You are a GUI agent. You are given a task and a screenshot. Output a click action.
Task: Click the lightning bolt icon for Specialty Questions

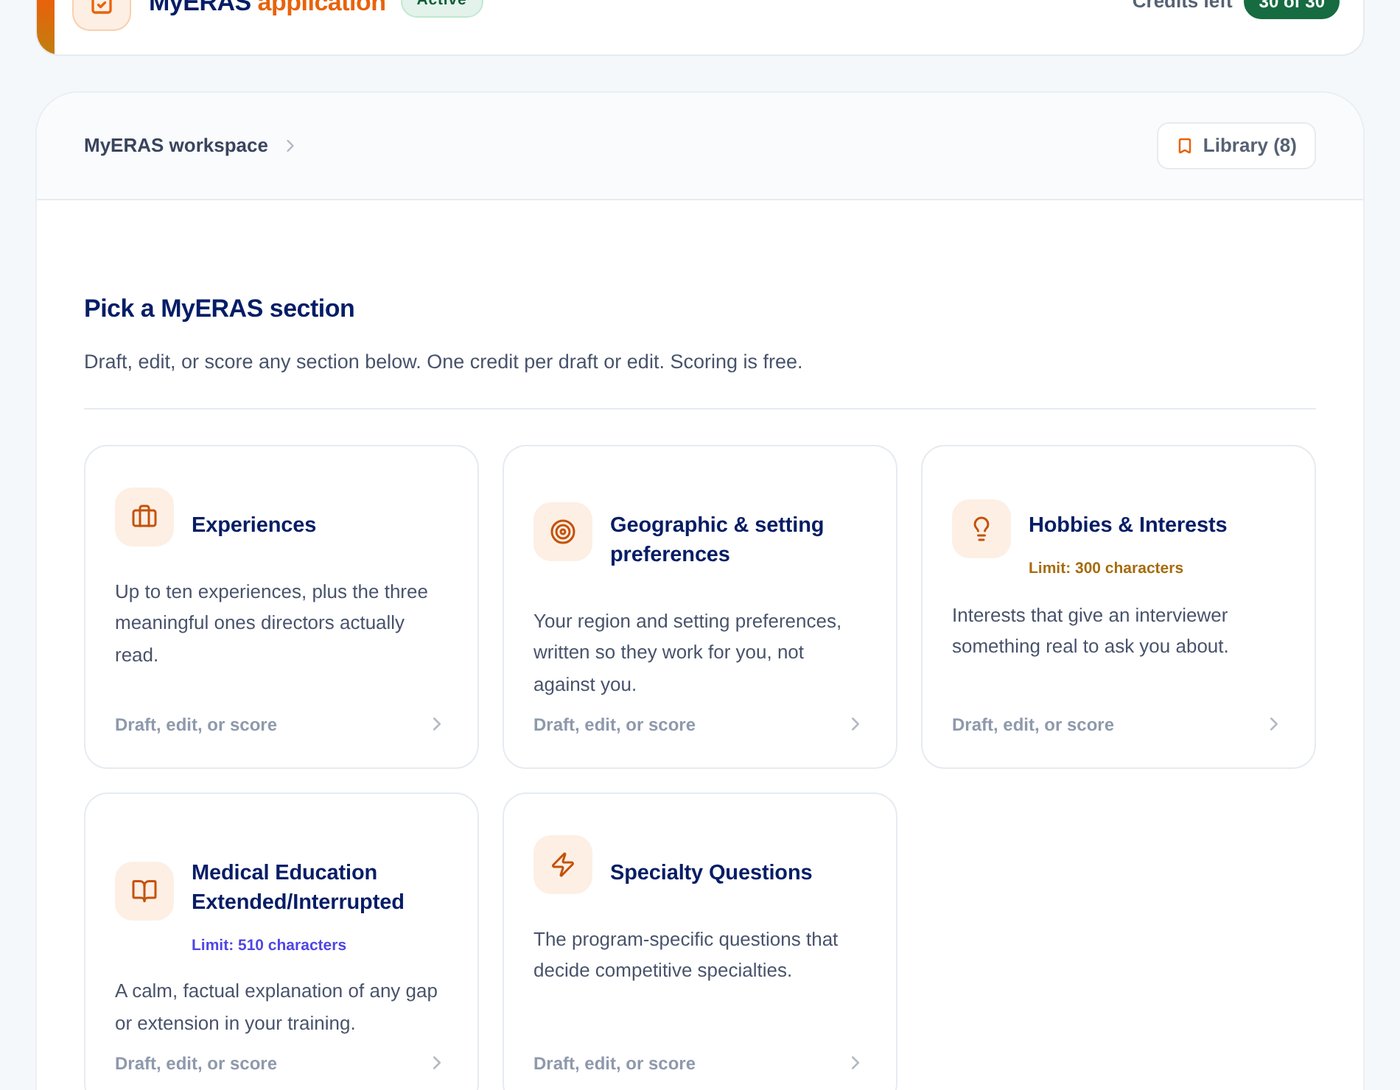pyautogui.click(x=563, y=865)
